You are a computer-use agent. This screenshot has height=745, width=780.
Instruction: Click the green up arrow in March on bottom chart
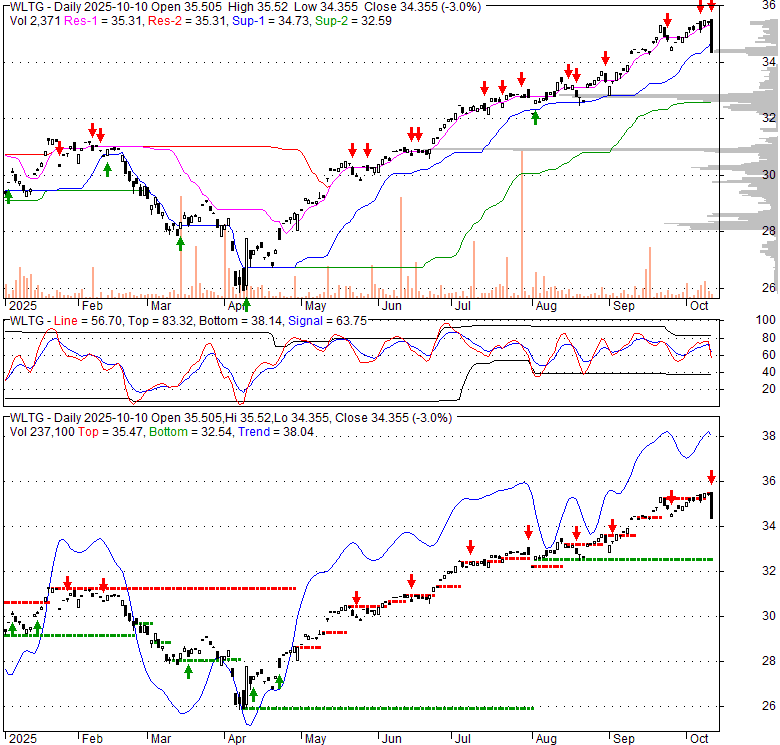(188, 671)
